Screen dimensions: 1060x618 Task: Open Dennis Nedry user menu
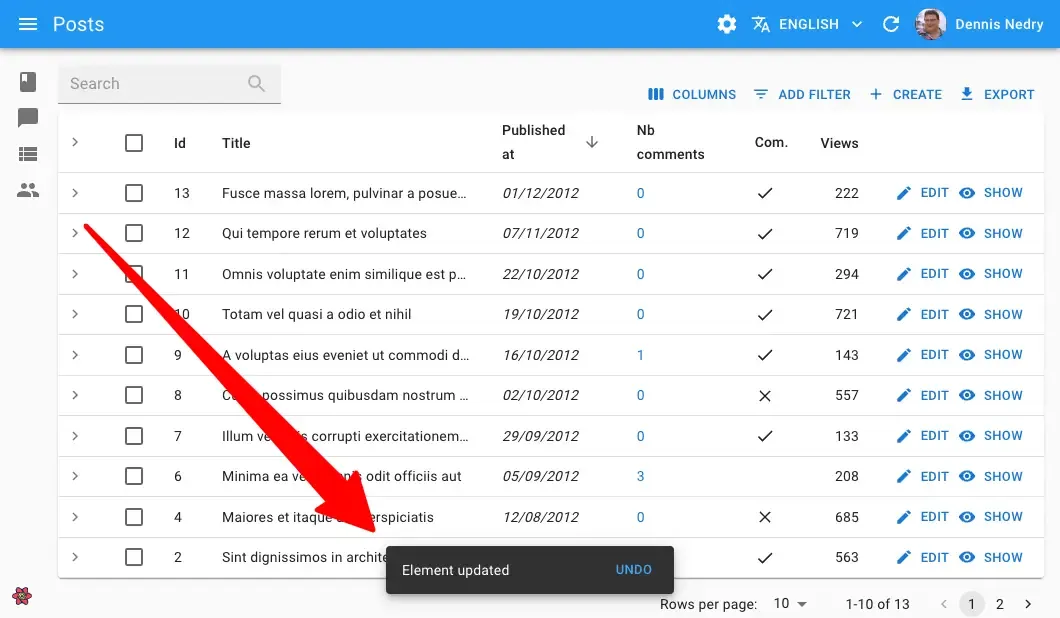(980, 24)
